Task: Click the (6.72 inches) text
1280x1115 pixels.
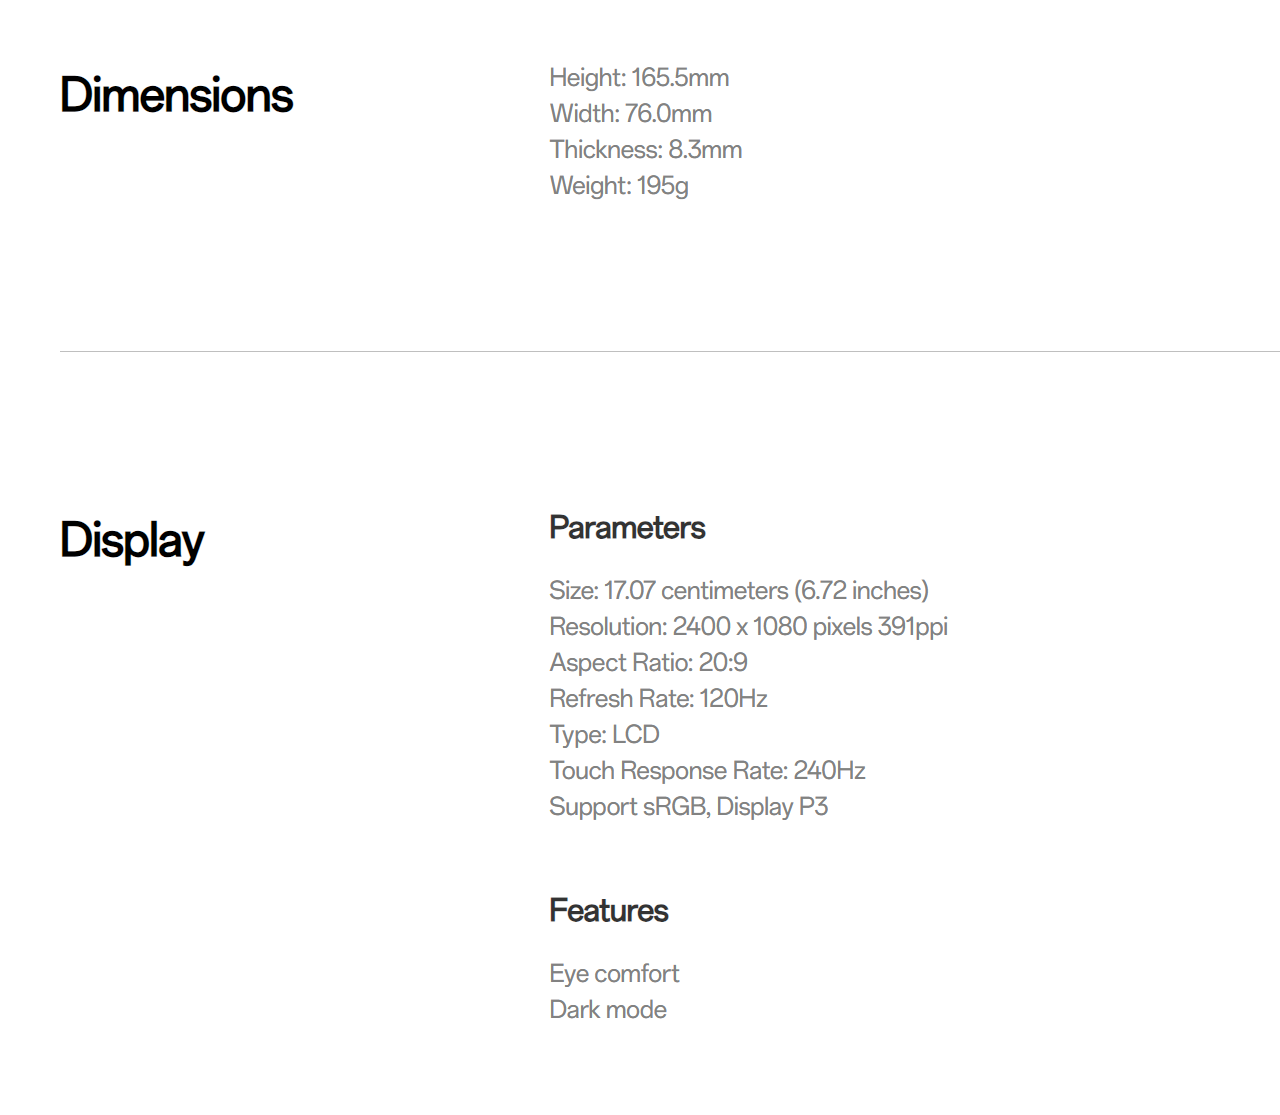Action: coord(861,591)
